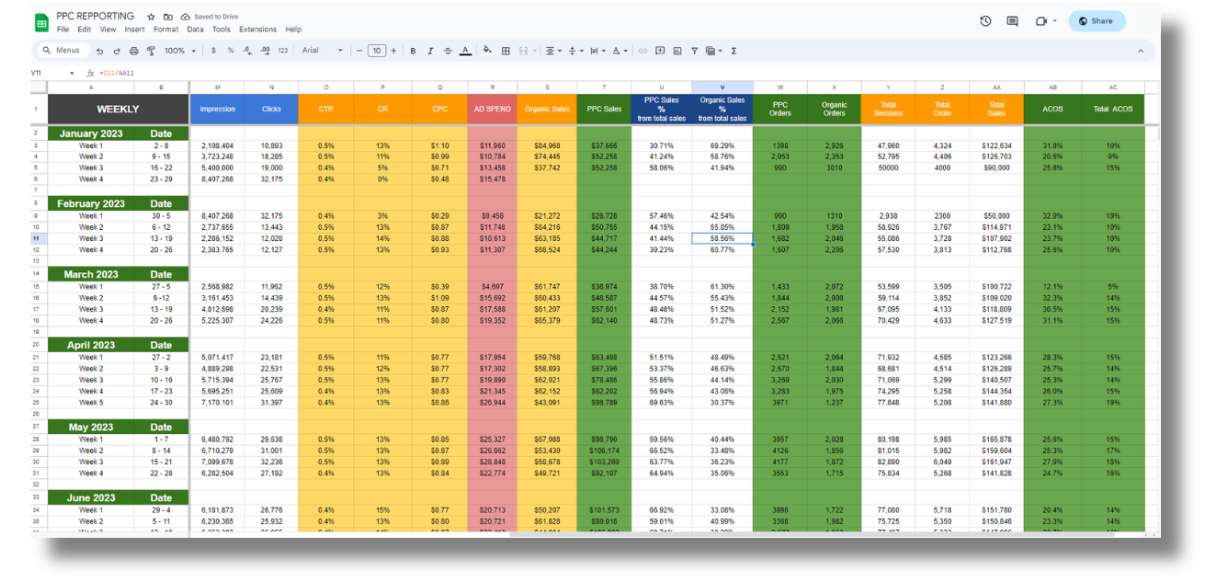Toggle italic formatting
Screen dimensions: 1230x582
[x=430, y=51]
